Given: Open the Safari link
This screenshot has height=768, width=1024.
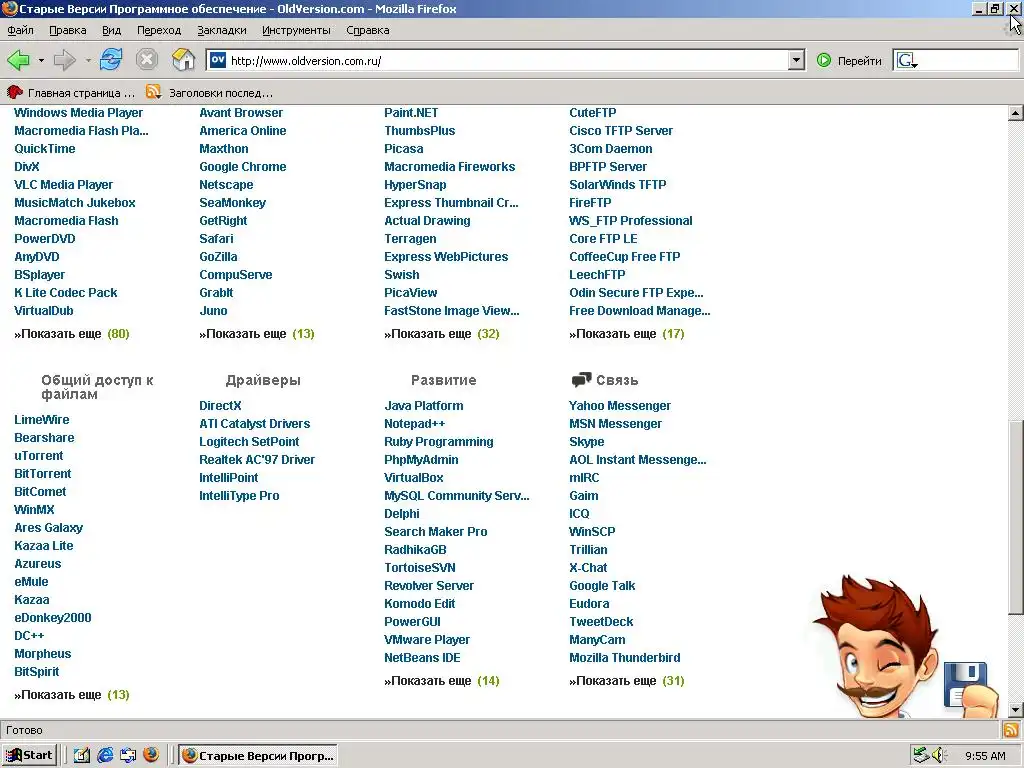Looking at the screenshot, I should point(216,238).
